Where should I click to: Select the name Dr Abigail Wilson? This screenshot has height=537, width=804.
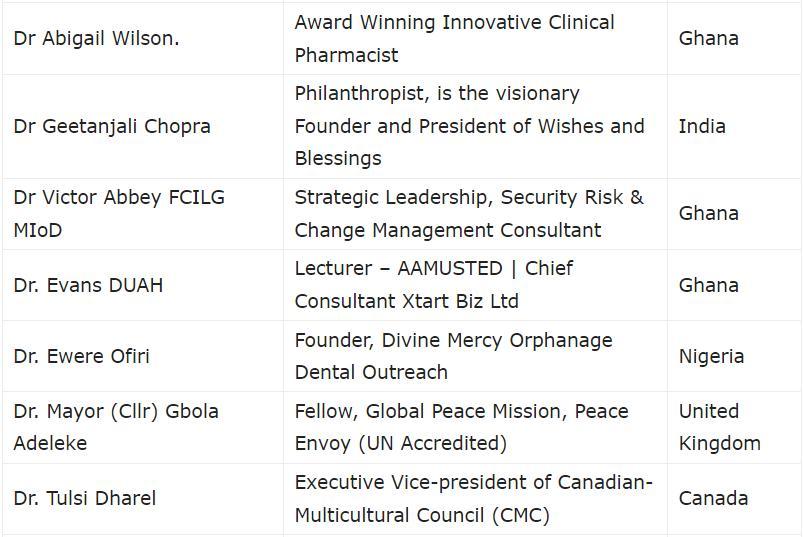[x=96, y=39]
